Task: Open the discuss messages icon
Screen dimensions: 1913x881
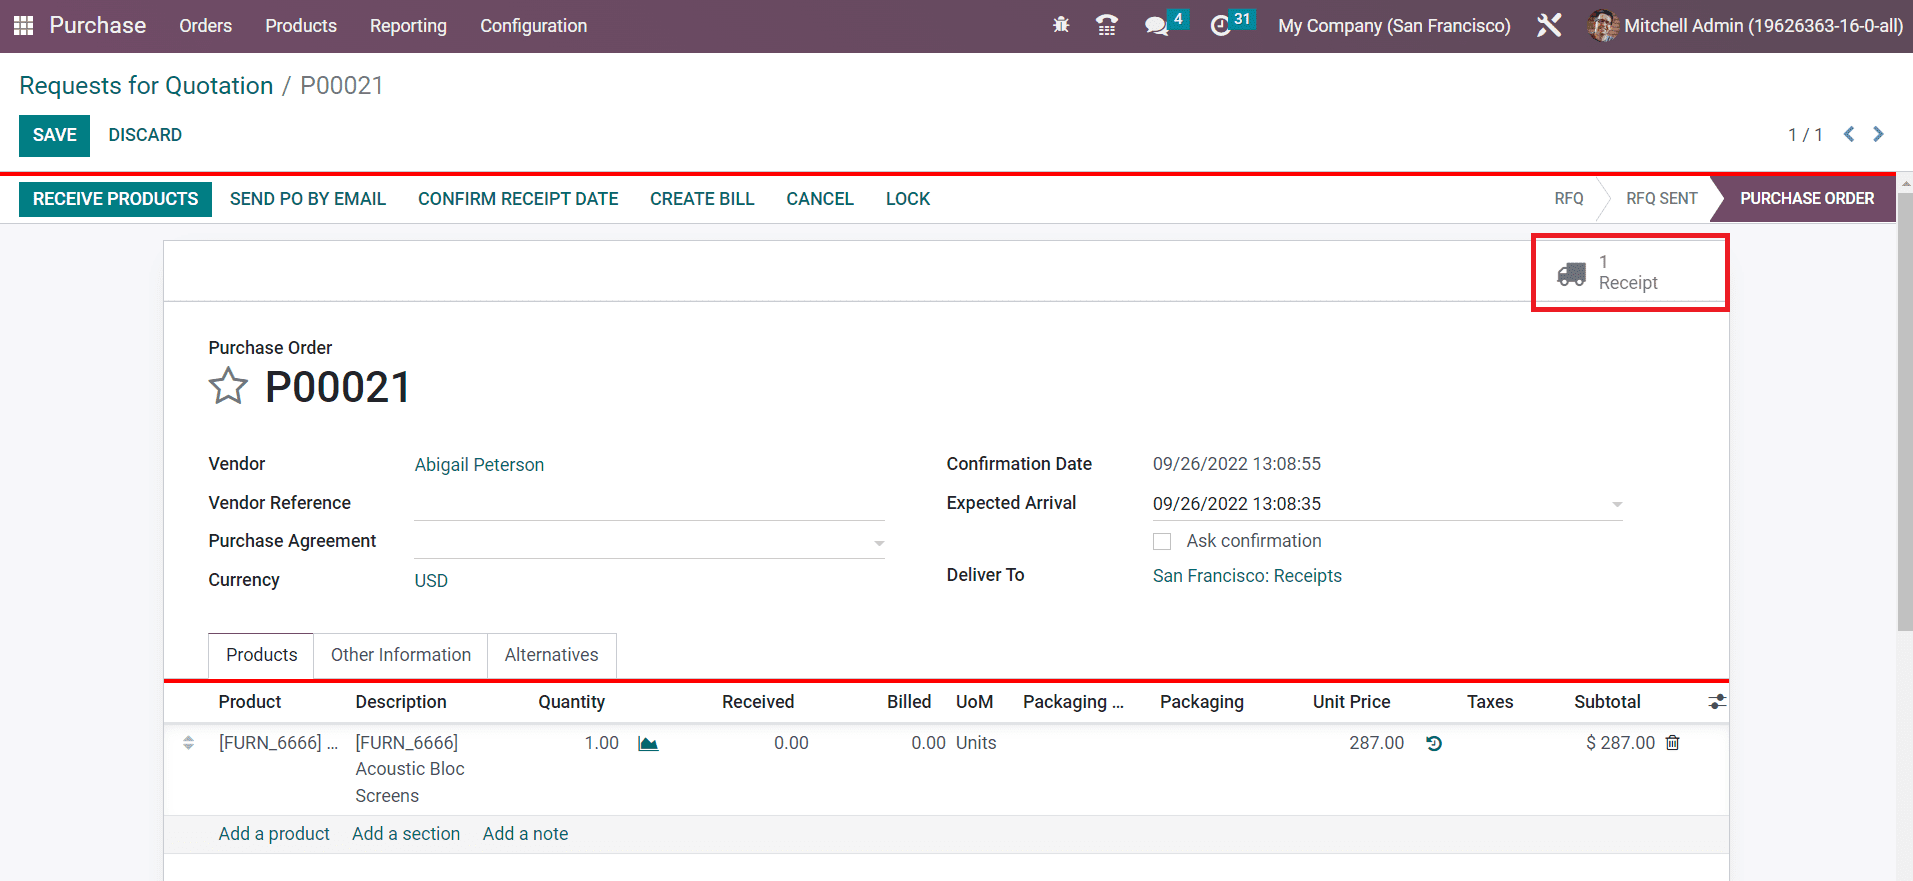Action: click(x=1156, y=26)
